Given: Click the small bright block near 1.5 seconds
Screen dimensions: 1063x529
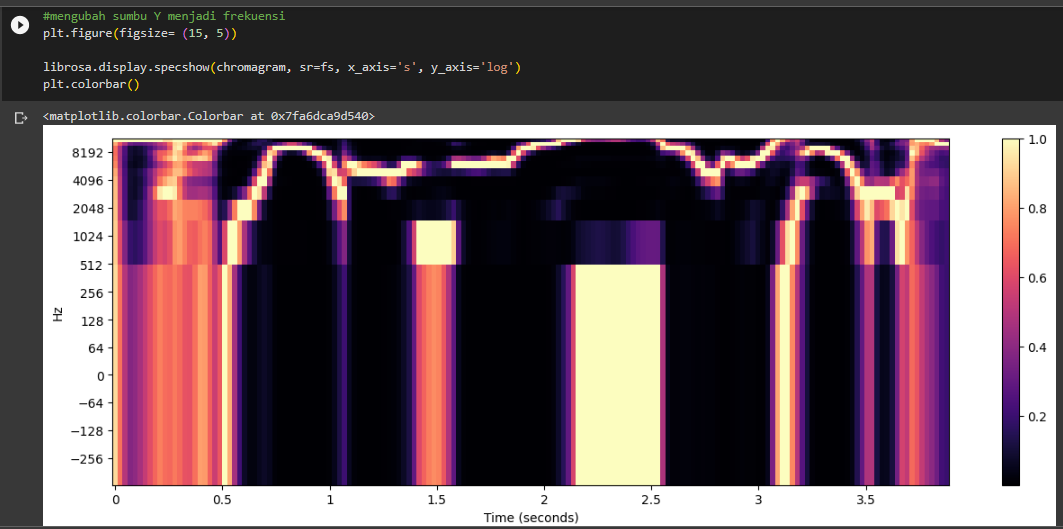Looking at the screenshot, I should [x=435, y=243].
